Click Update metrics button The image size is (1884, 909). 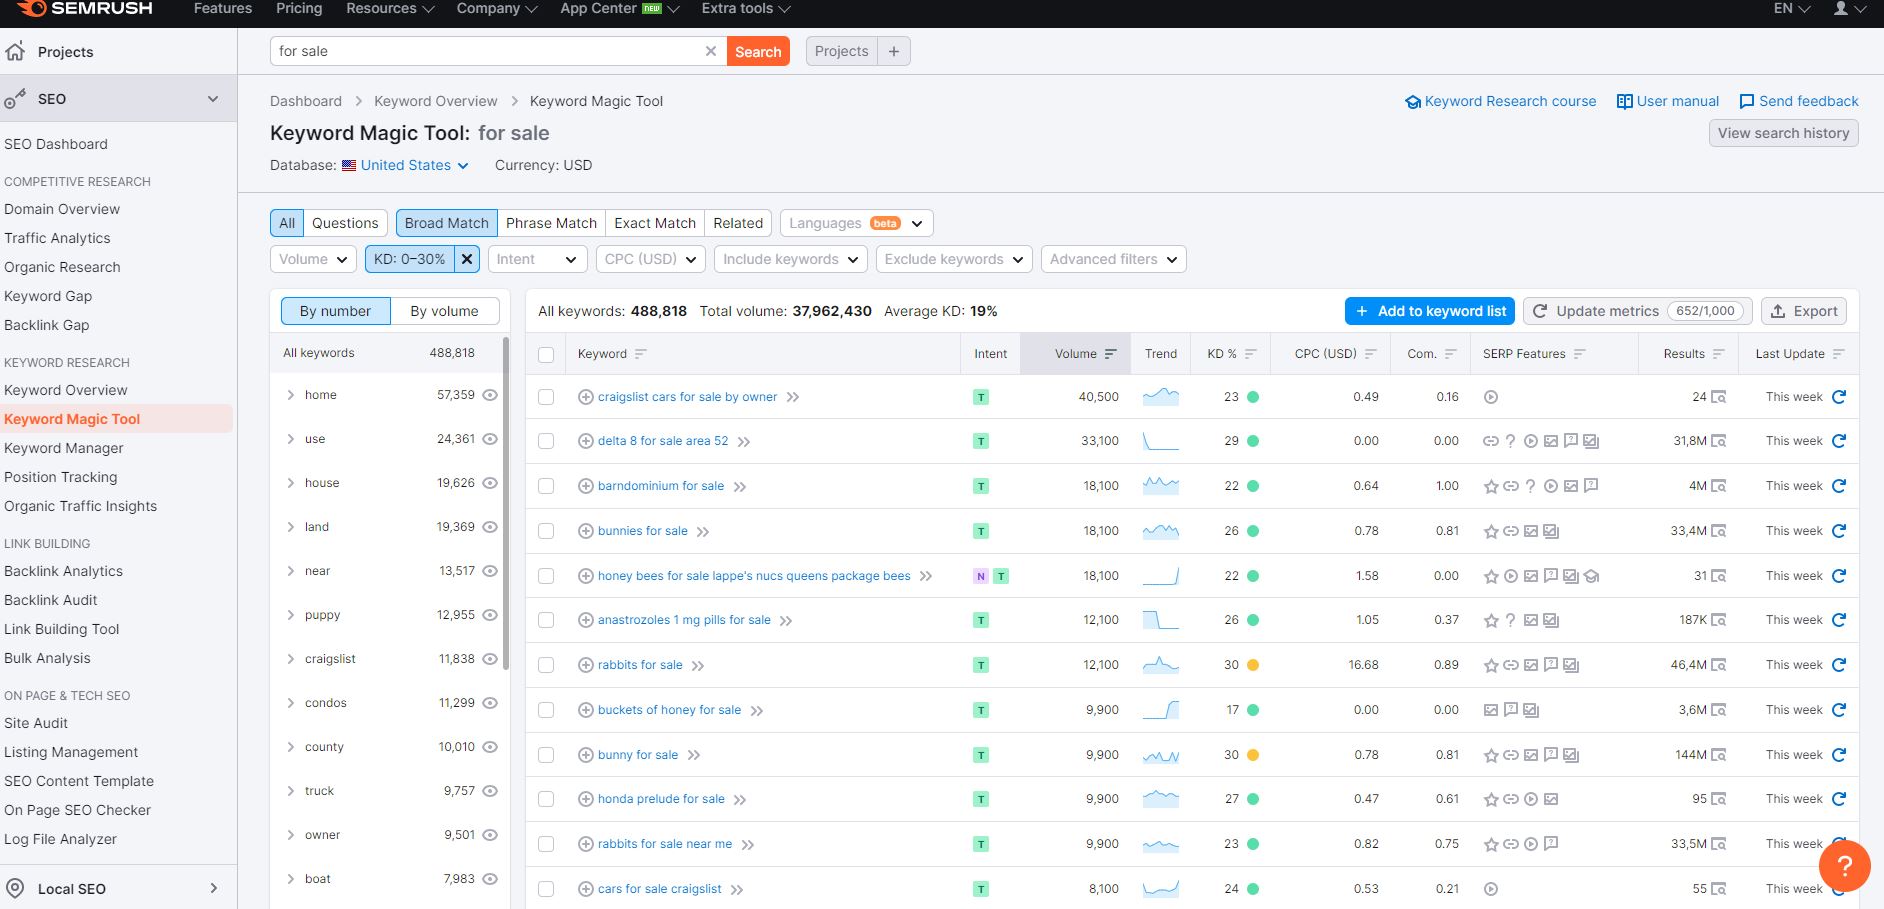tap(1638, 311)
